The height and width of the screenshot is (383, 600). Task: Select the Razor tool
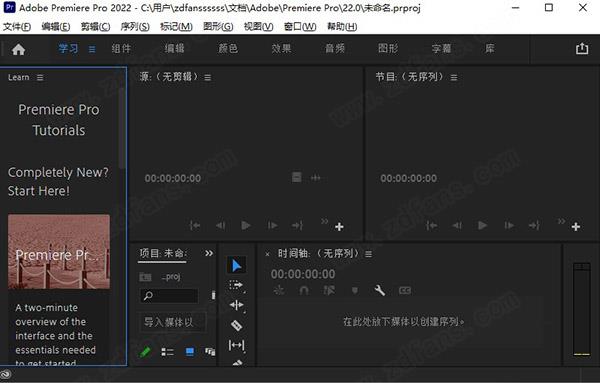pos(236,325)
